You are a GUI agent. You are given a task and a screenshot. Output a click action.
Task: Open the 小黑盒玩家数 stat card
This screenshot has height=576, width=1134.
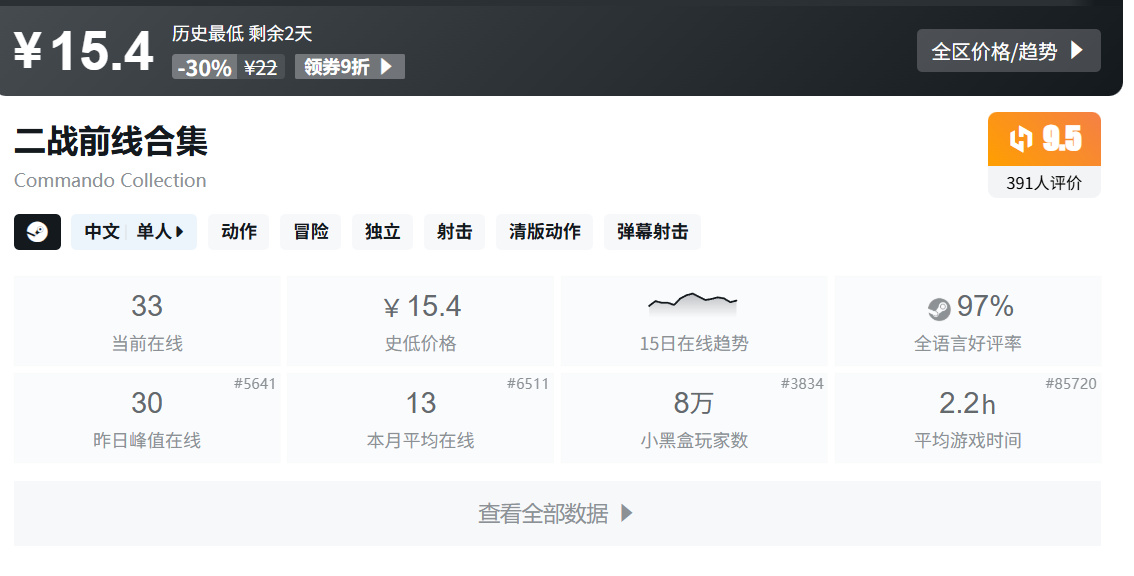tap(694, 418)
